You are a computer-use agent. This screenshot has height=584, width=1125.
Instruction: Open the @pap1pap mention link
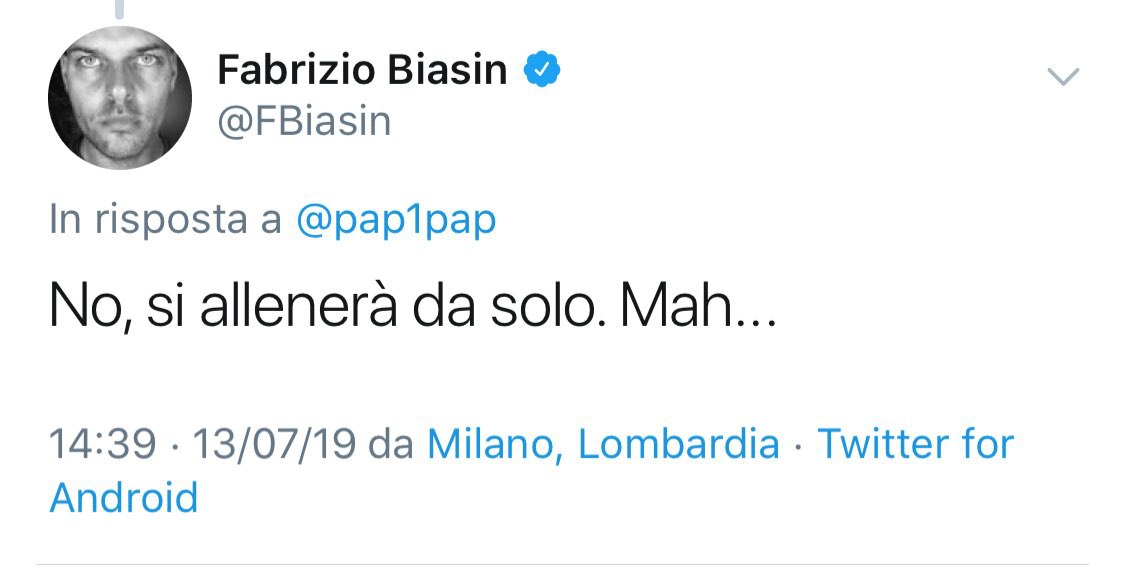pyautogui.click(x=396, y=221)
